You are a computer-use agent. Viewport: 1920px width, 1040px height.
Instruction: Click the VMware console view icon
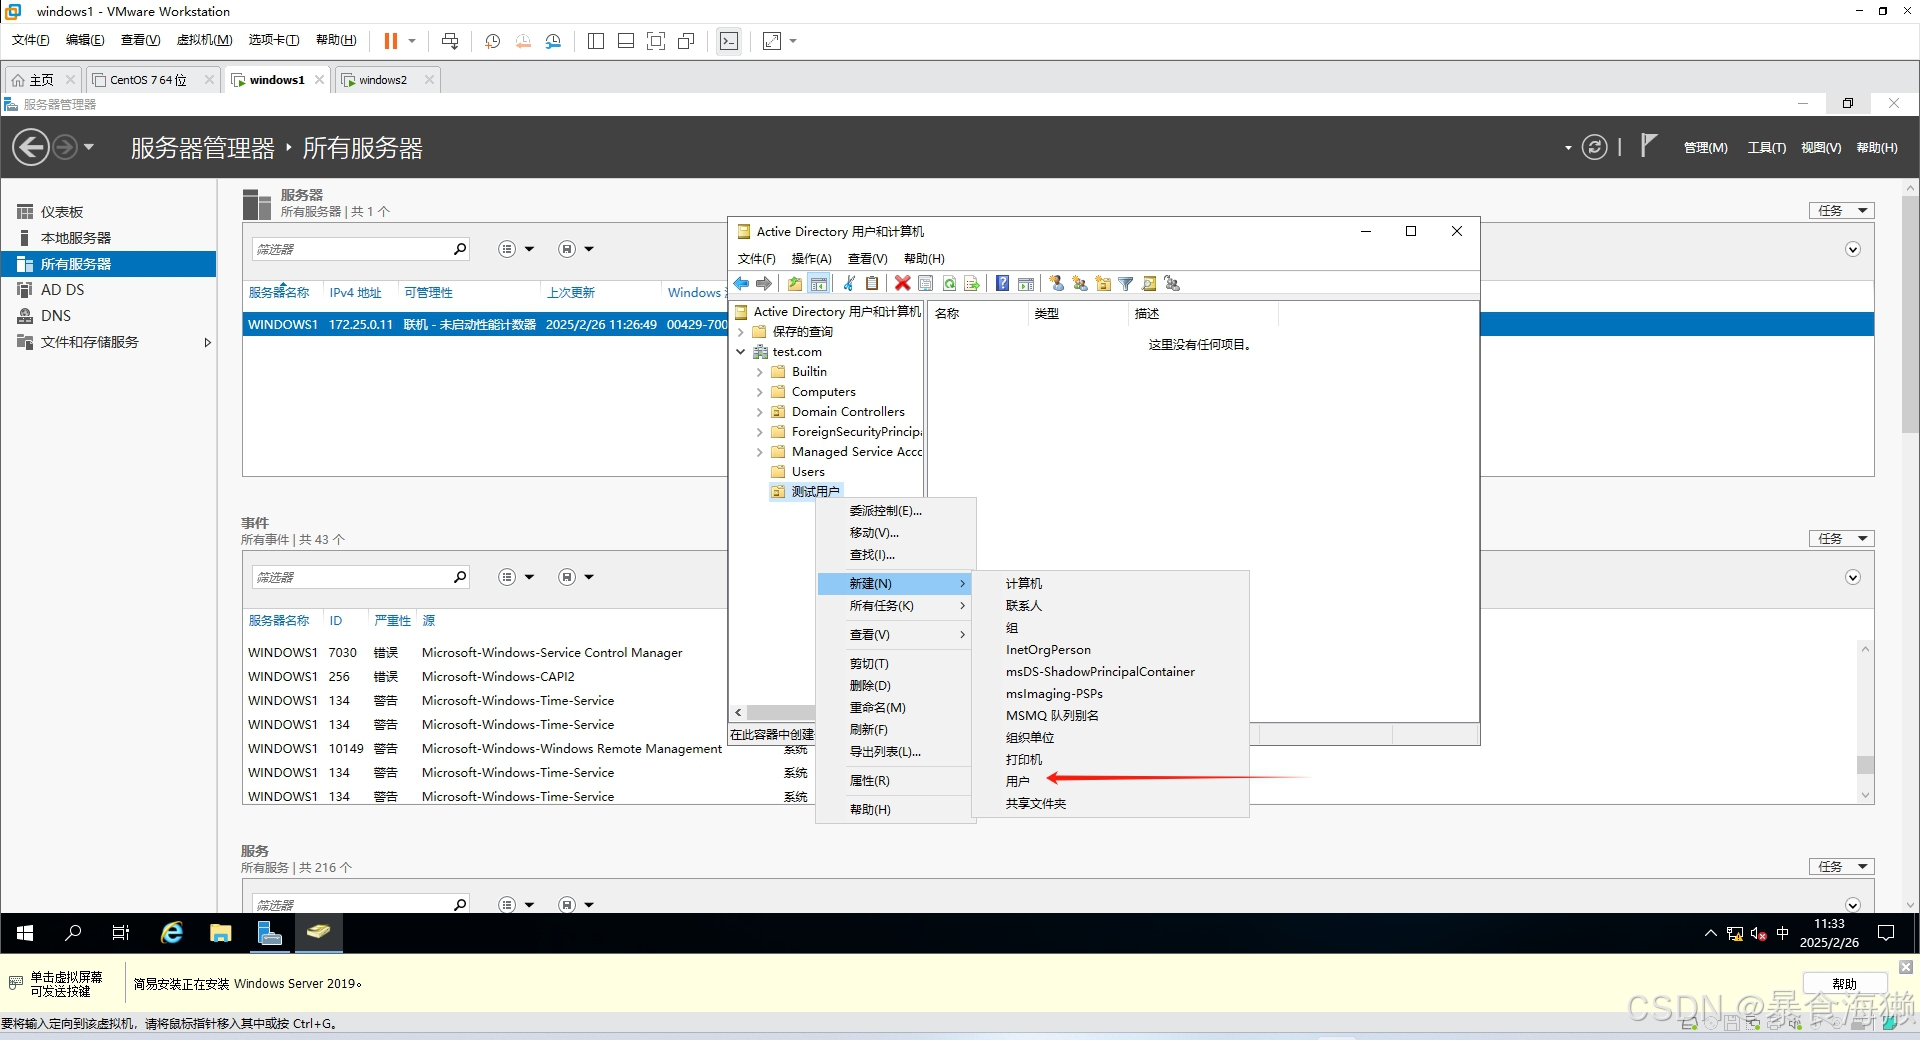pos(729,41)
